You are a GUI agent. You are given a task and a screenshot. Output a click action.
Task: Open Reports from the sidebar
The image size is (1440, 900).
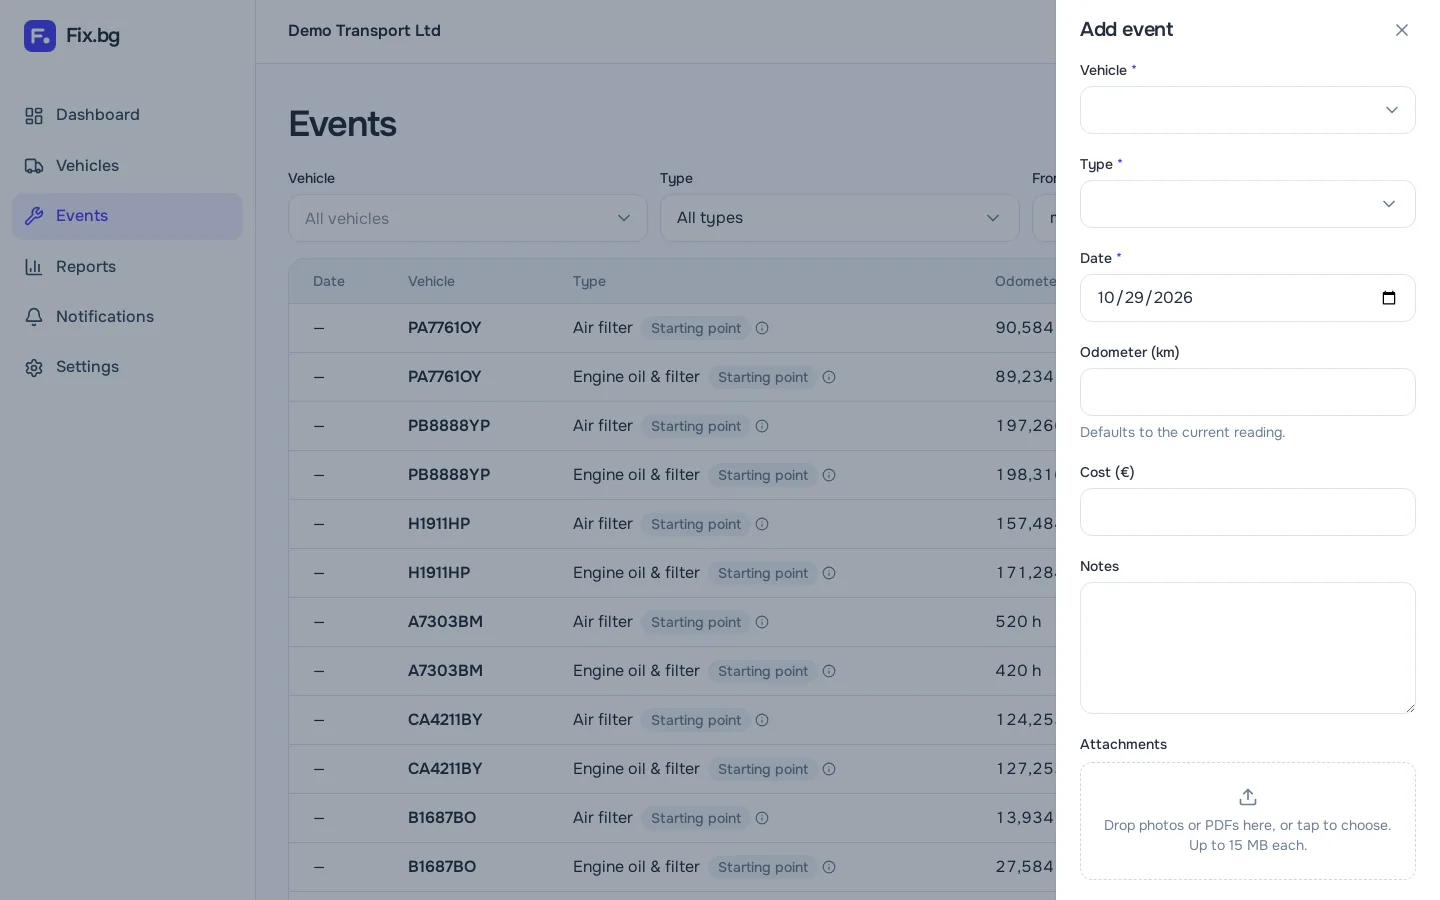127,267
